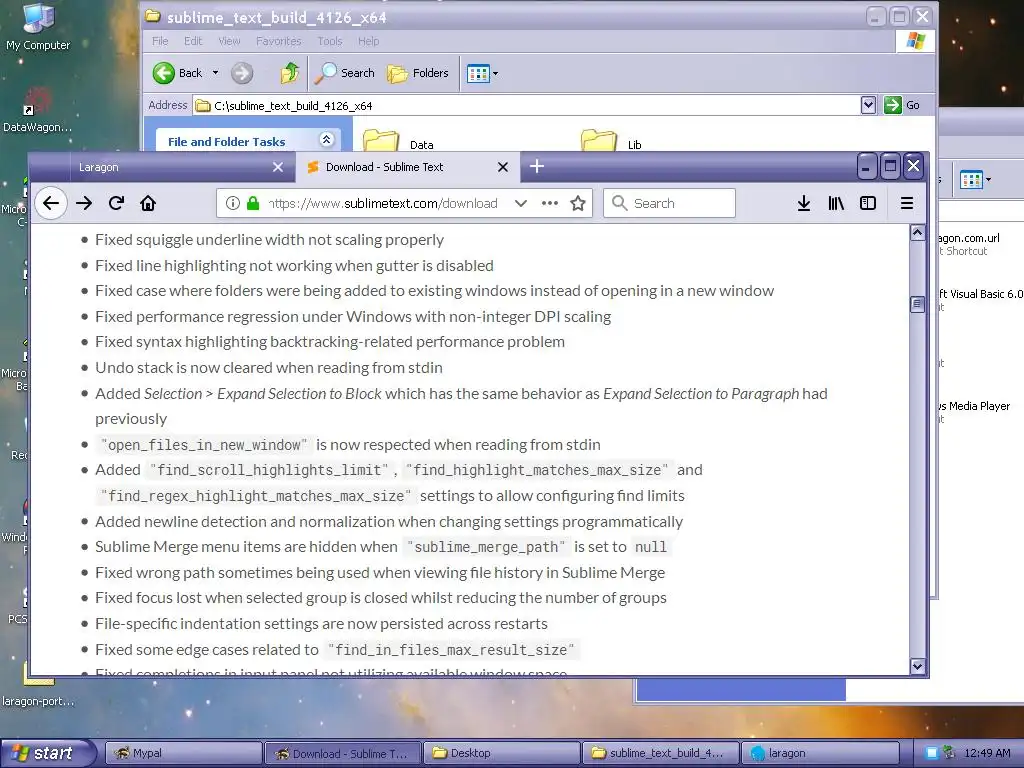Click the green padlock security icon
1024x768 pixels.
[x=253, y=203]
